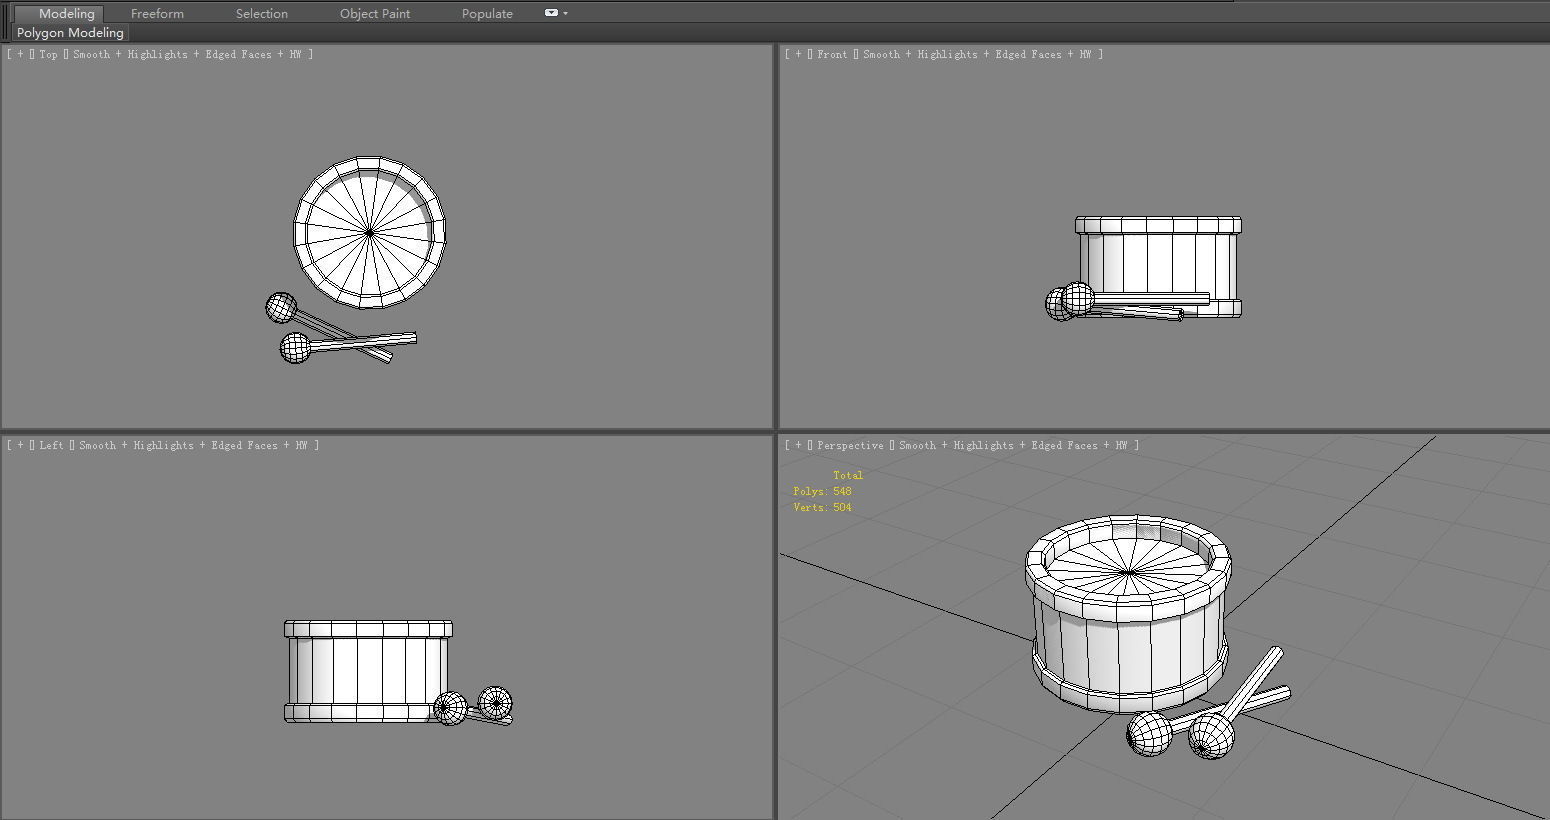This screenshot has width=1550, height=820.
Task: Open the Freeform ribbon tab
Action: pyautogui.click(x=157, y=14)
